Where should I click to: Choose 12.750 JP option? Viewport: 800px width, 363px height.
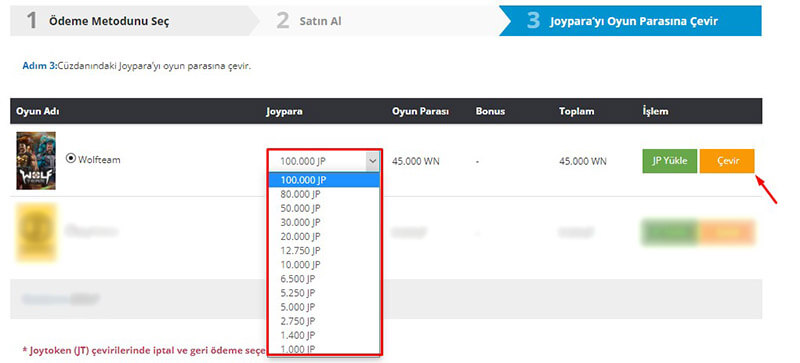click(323, 250)
